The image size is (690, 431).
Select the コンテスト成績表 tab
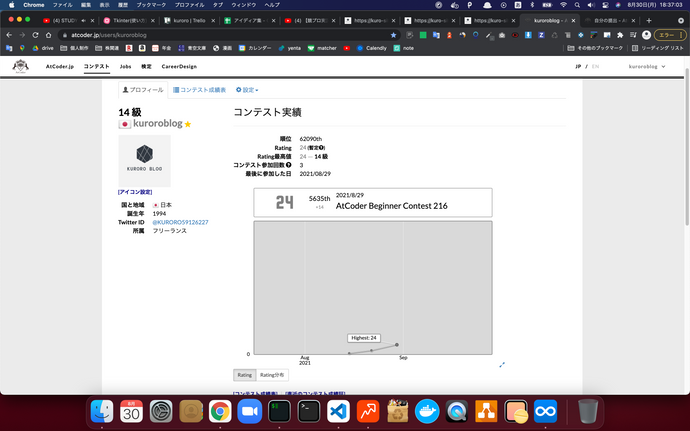click(x=199, y=90)
